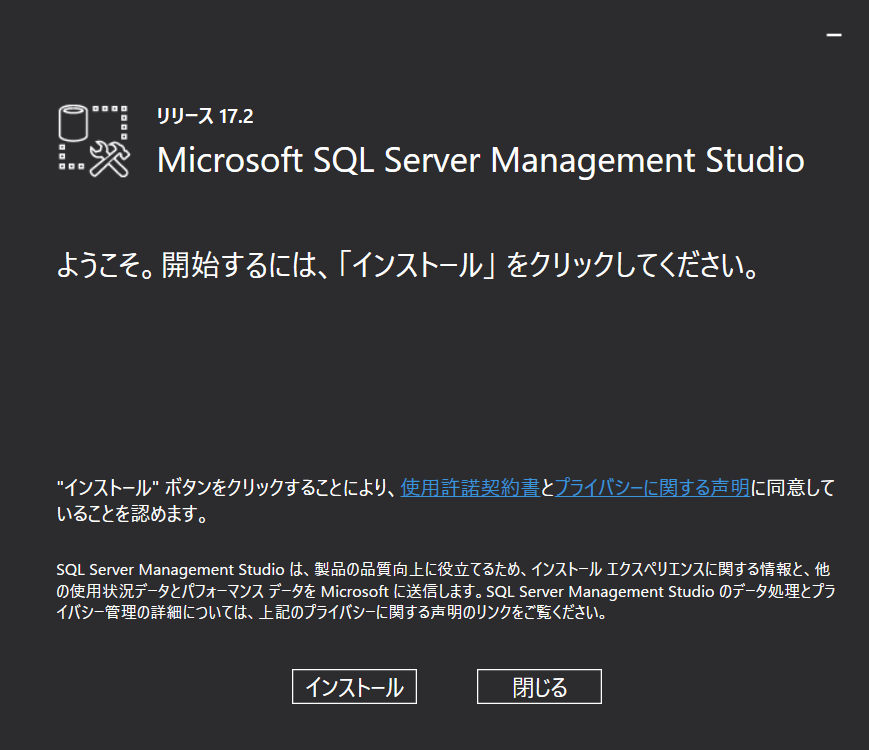This screenshot has width=869, height=750.
Task: Open the 使用許諾契約書 license terms link
Action: 470,488
